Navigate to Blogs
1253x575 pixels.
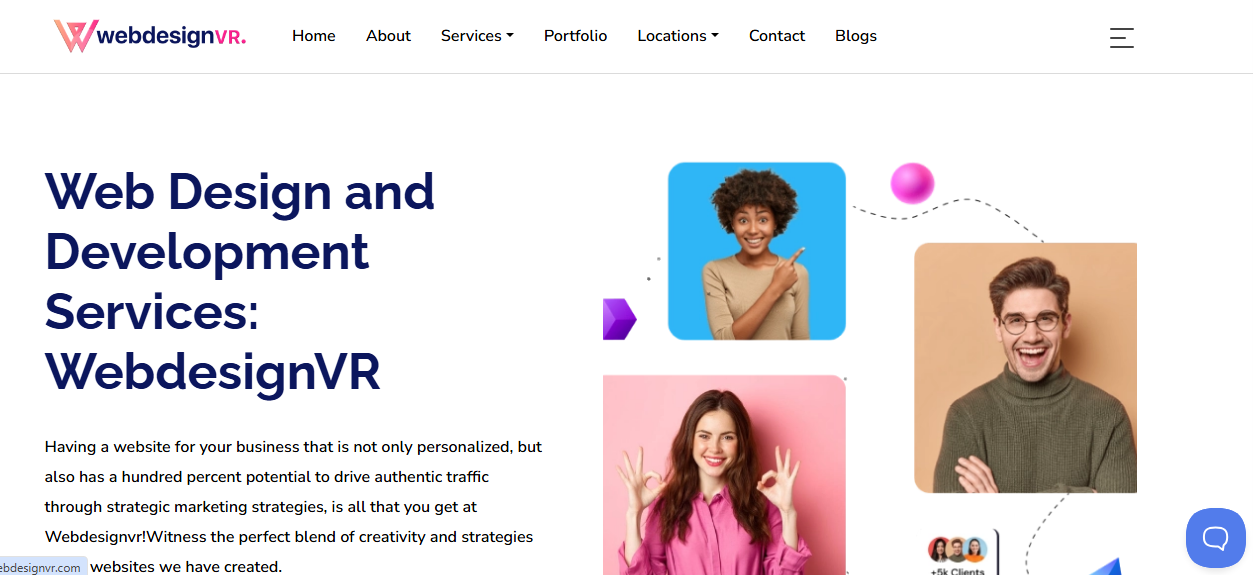pos(856,36)
